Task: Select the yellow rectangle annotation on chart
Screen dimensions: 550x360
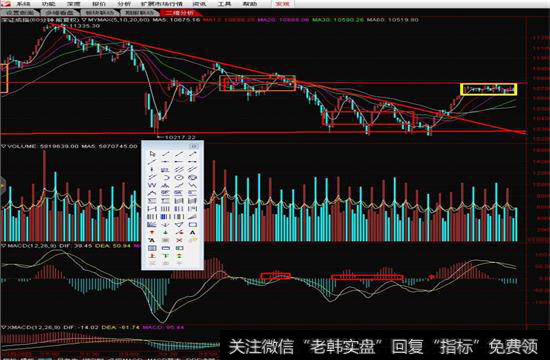Action: point(489,89)
